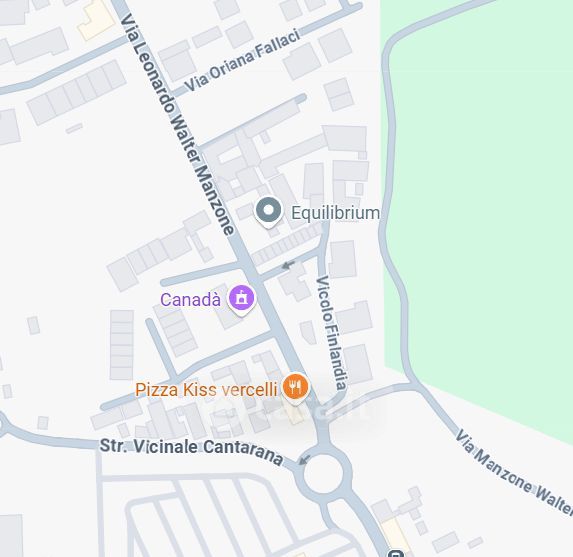Select the large green park area
This screenshot has height=557, width=573.
point(479,183)
